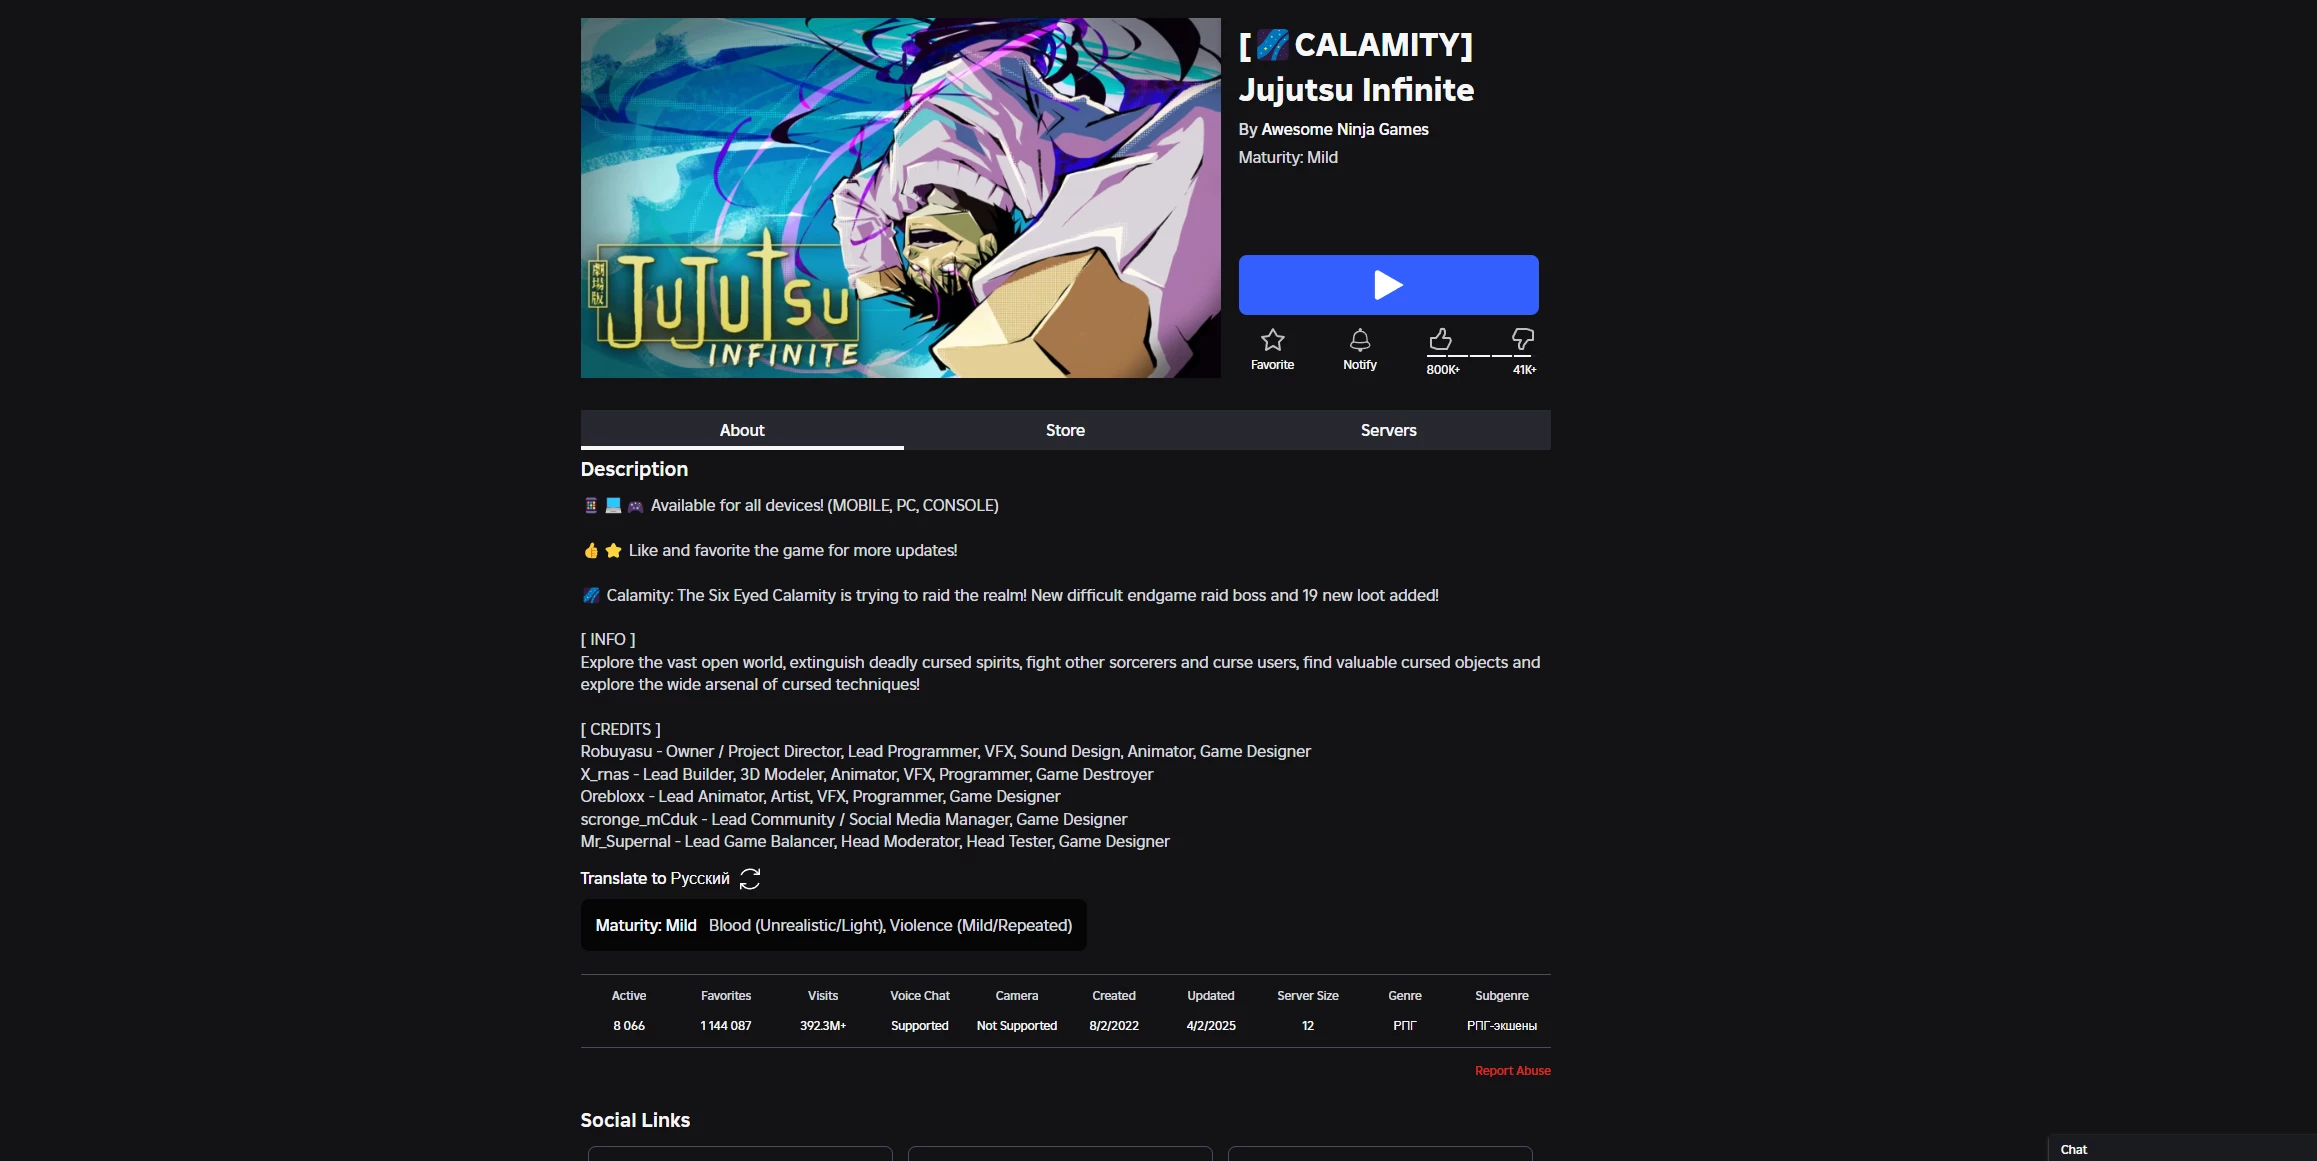This screenshot has width=2317, height=1161.
Task: Dislike the game with thumbs down
Action: coord(1522,340)
